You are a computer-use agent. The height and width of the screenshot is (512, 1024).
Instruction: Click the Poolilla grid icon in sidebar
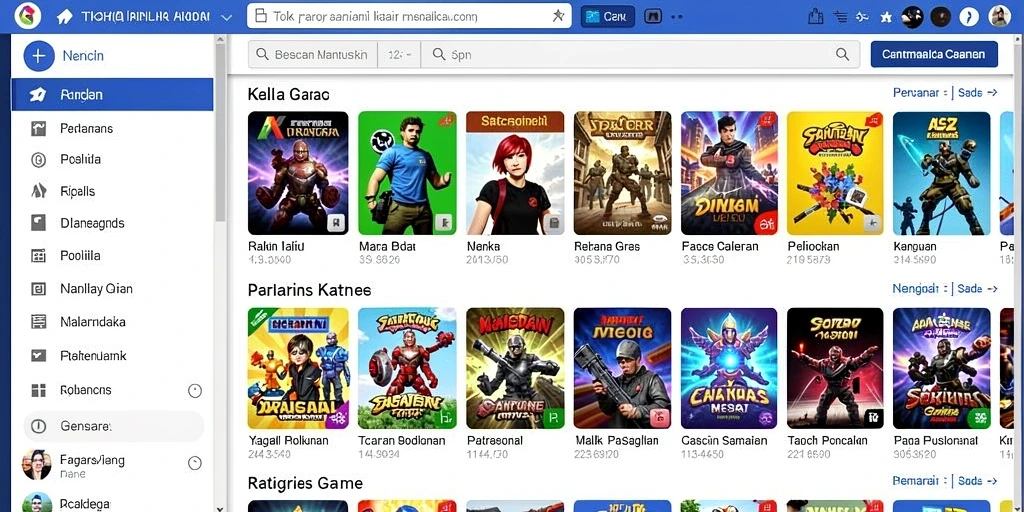[x=39, y=255]
